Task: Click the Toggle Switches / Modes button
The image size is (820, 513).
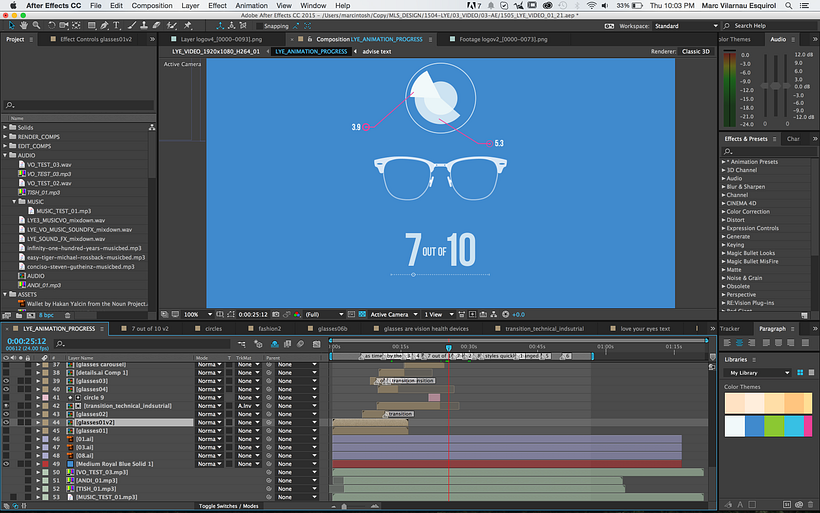Action: [x=229, y=506]
